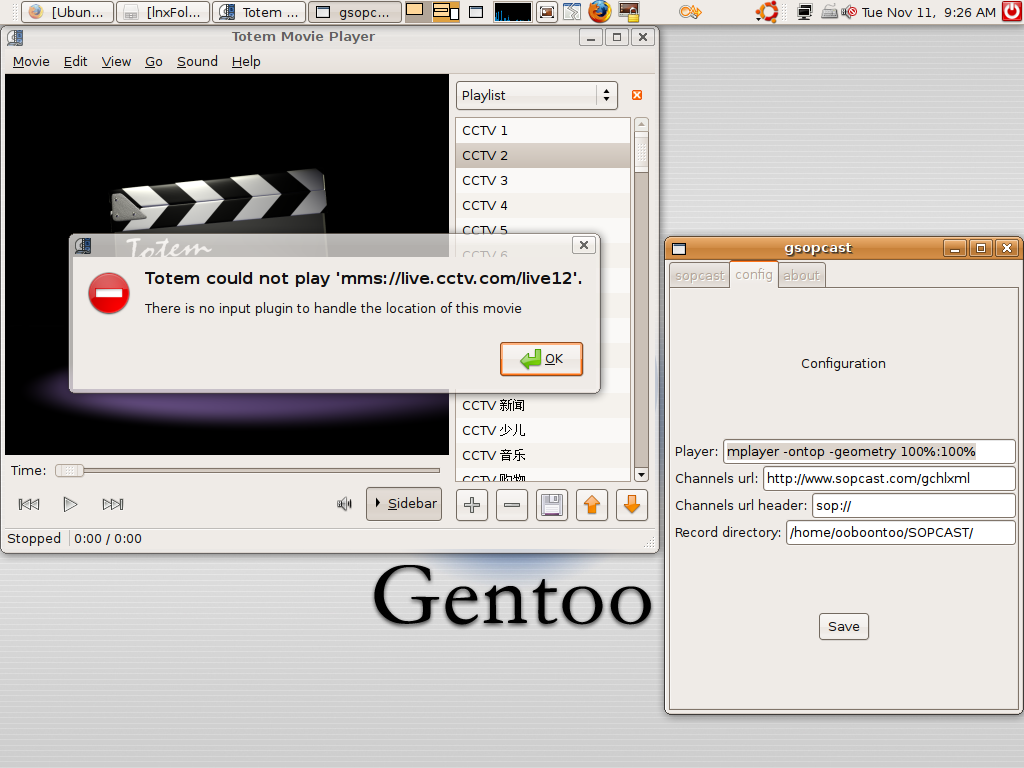Select the config tab in gsopcast
Screen dimensions: 1024x768
click(x=754, y=274)
